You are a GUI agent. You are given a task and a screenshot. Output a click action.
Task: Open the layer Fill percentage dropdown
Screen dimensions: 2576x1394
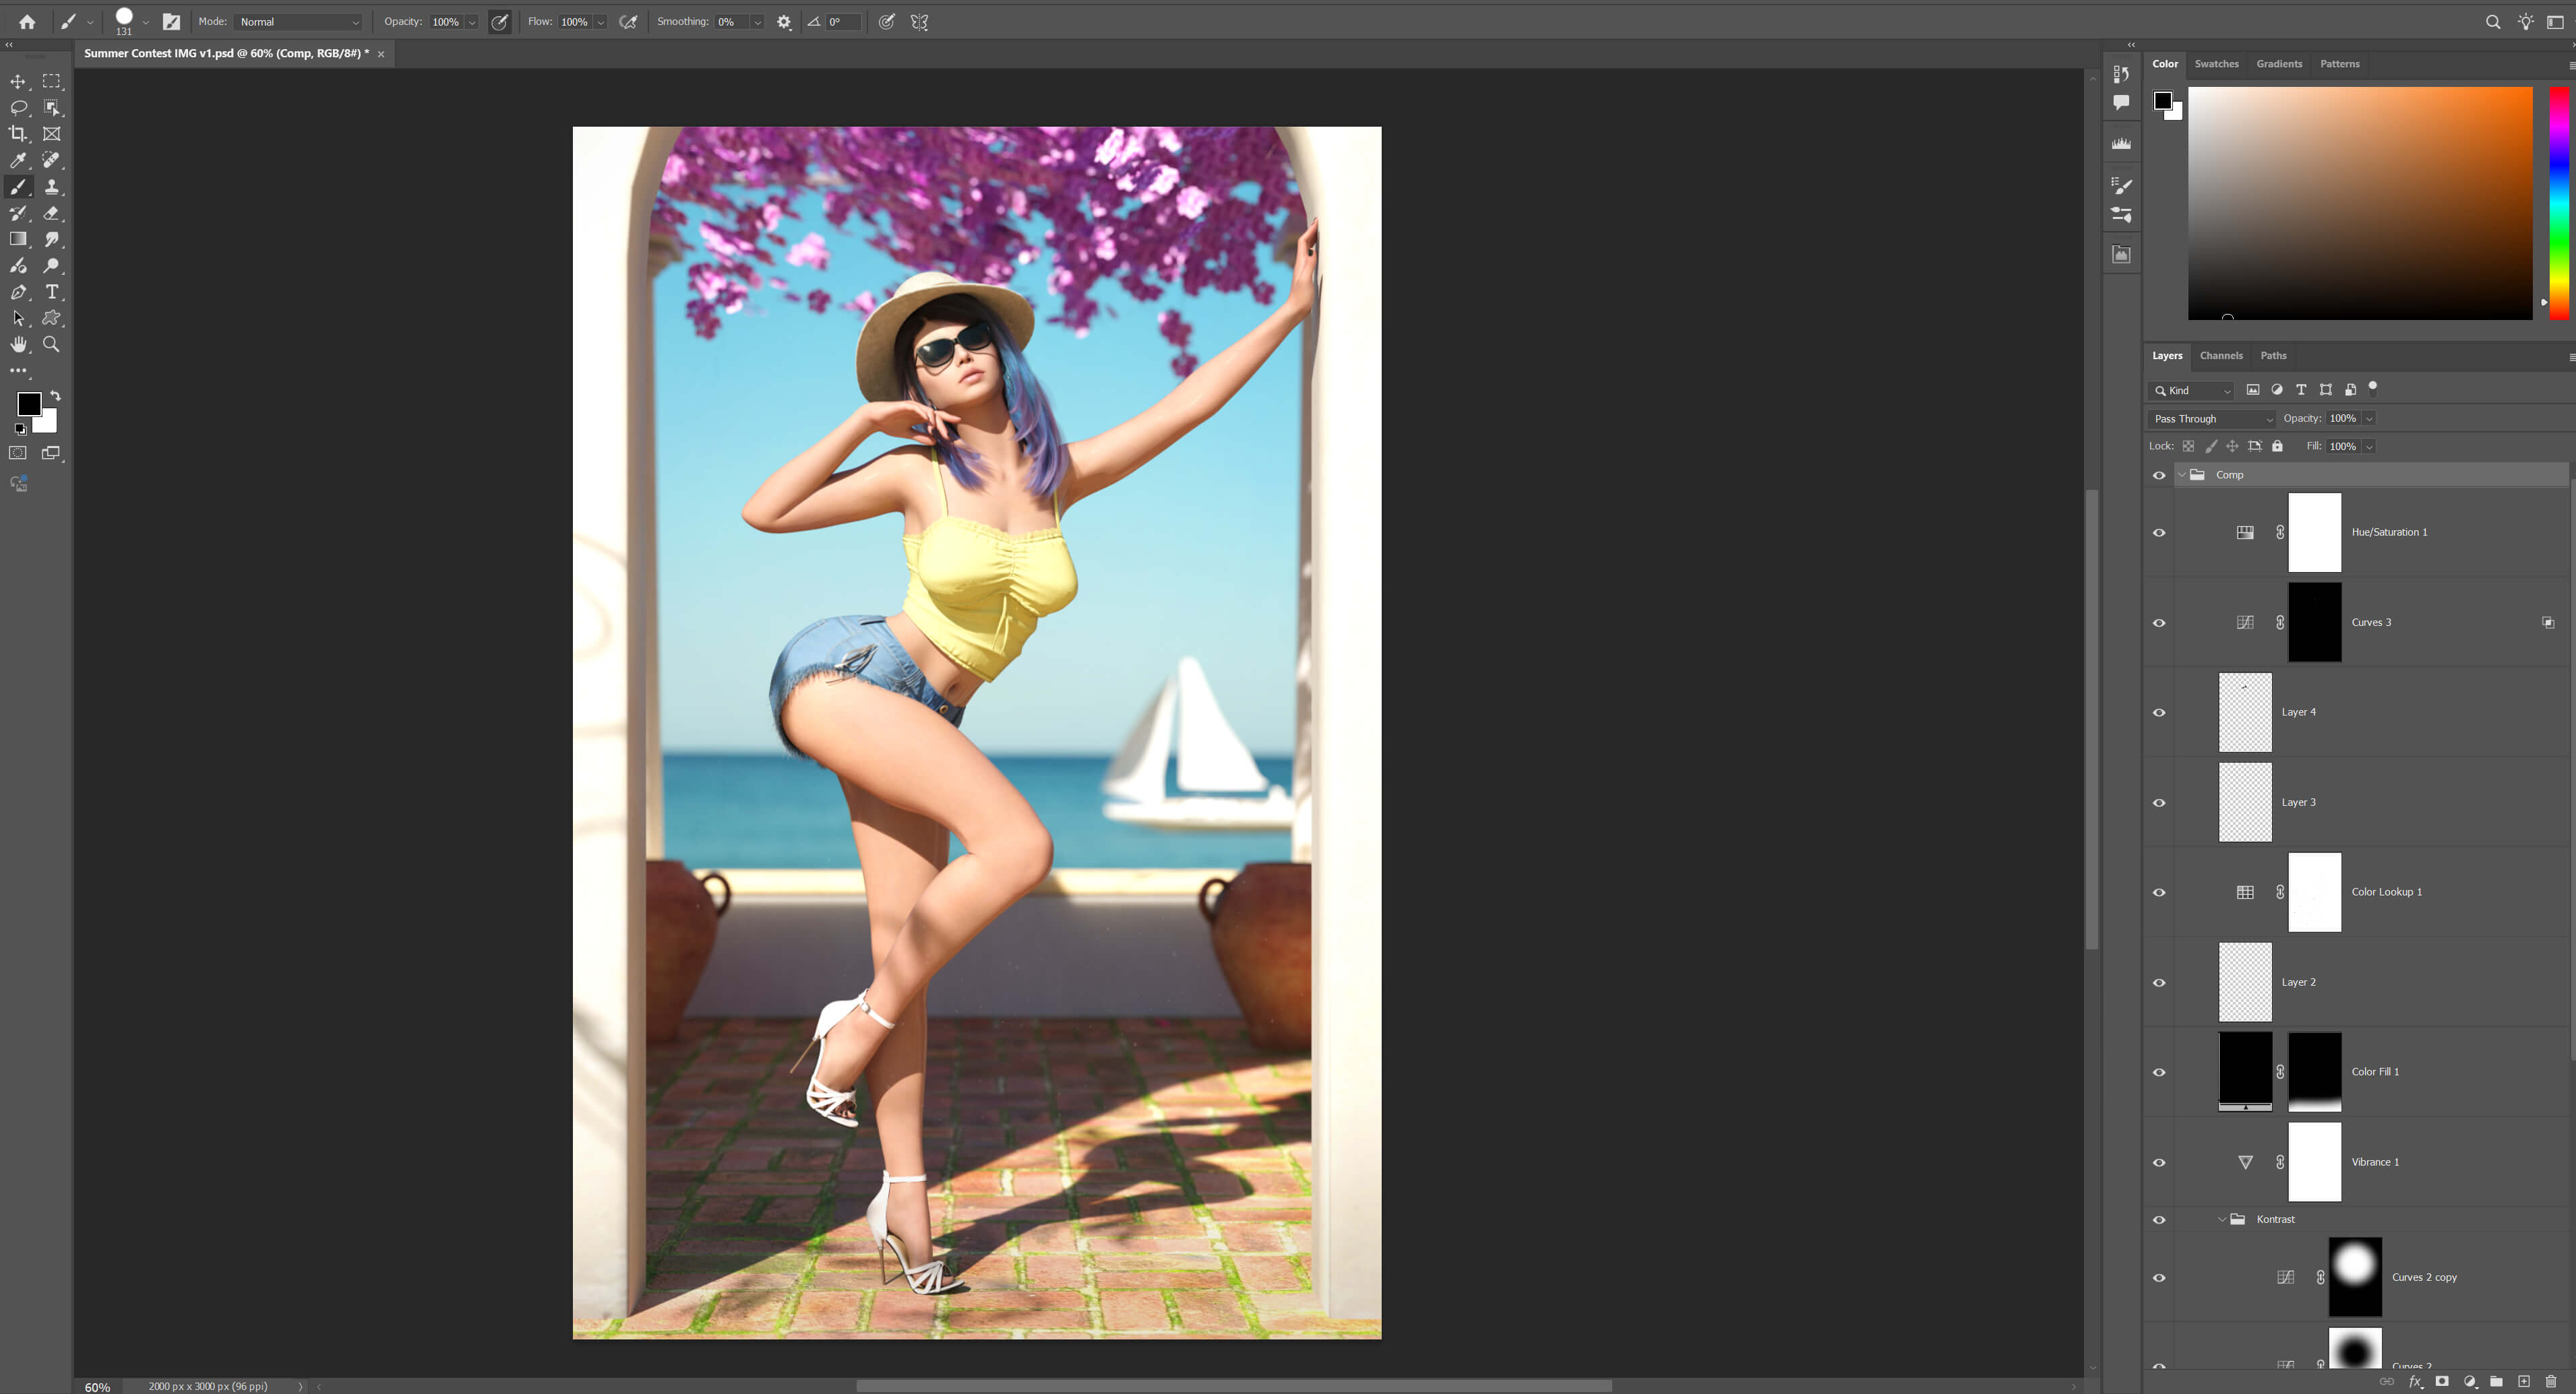coord(2370,446)
